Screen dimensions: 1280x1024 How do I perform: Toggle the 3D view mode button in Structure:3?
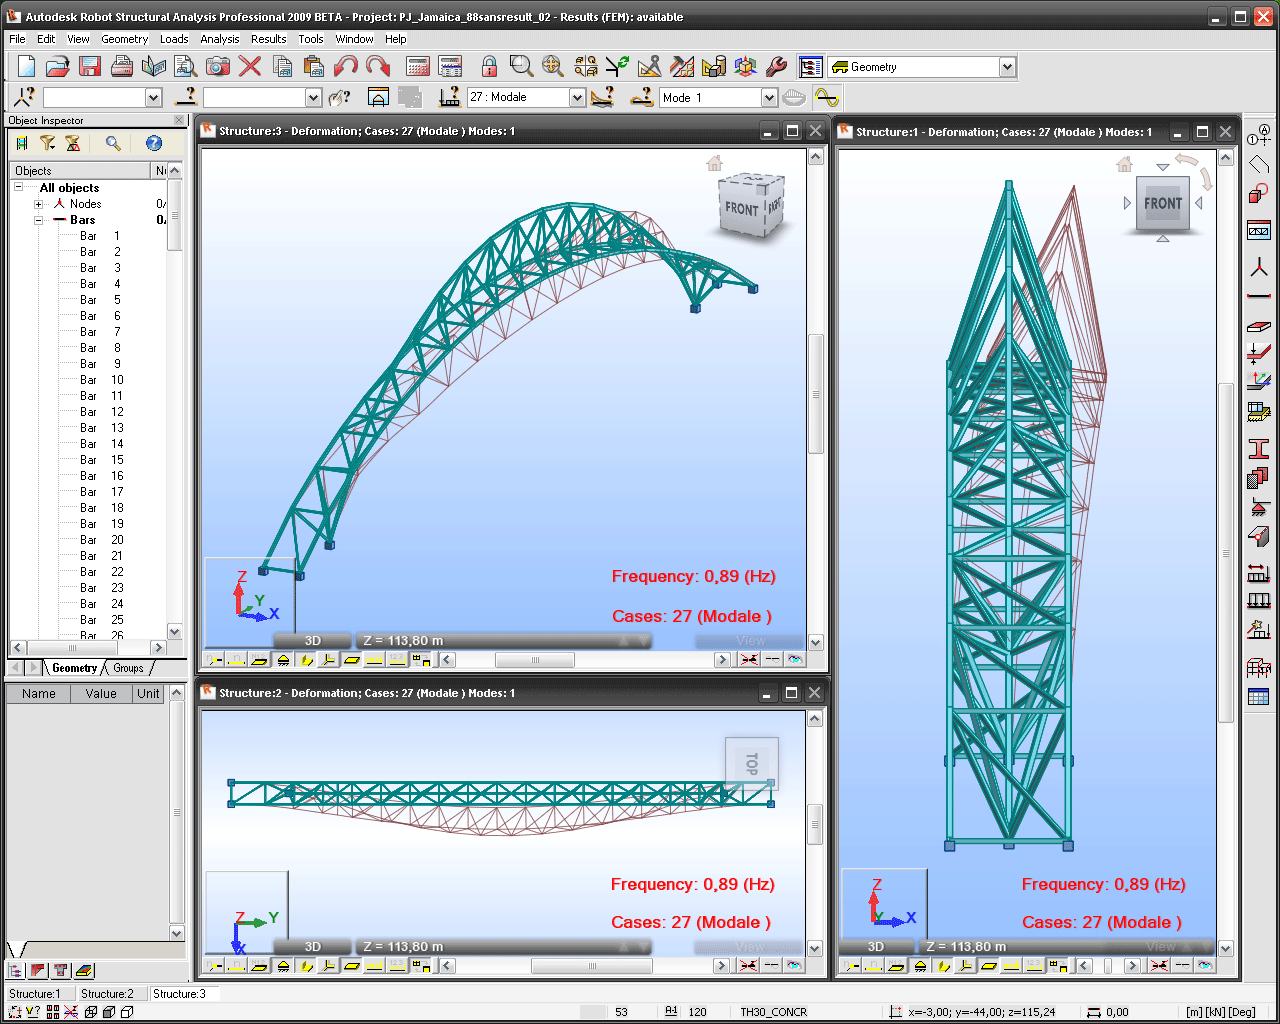click(313, 641)
